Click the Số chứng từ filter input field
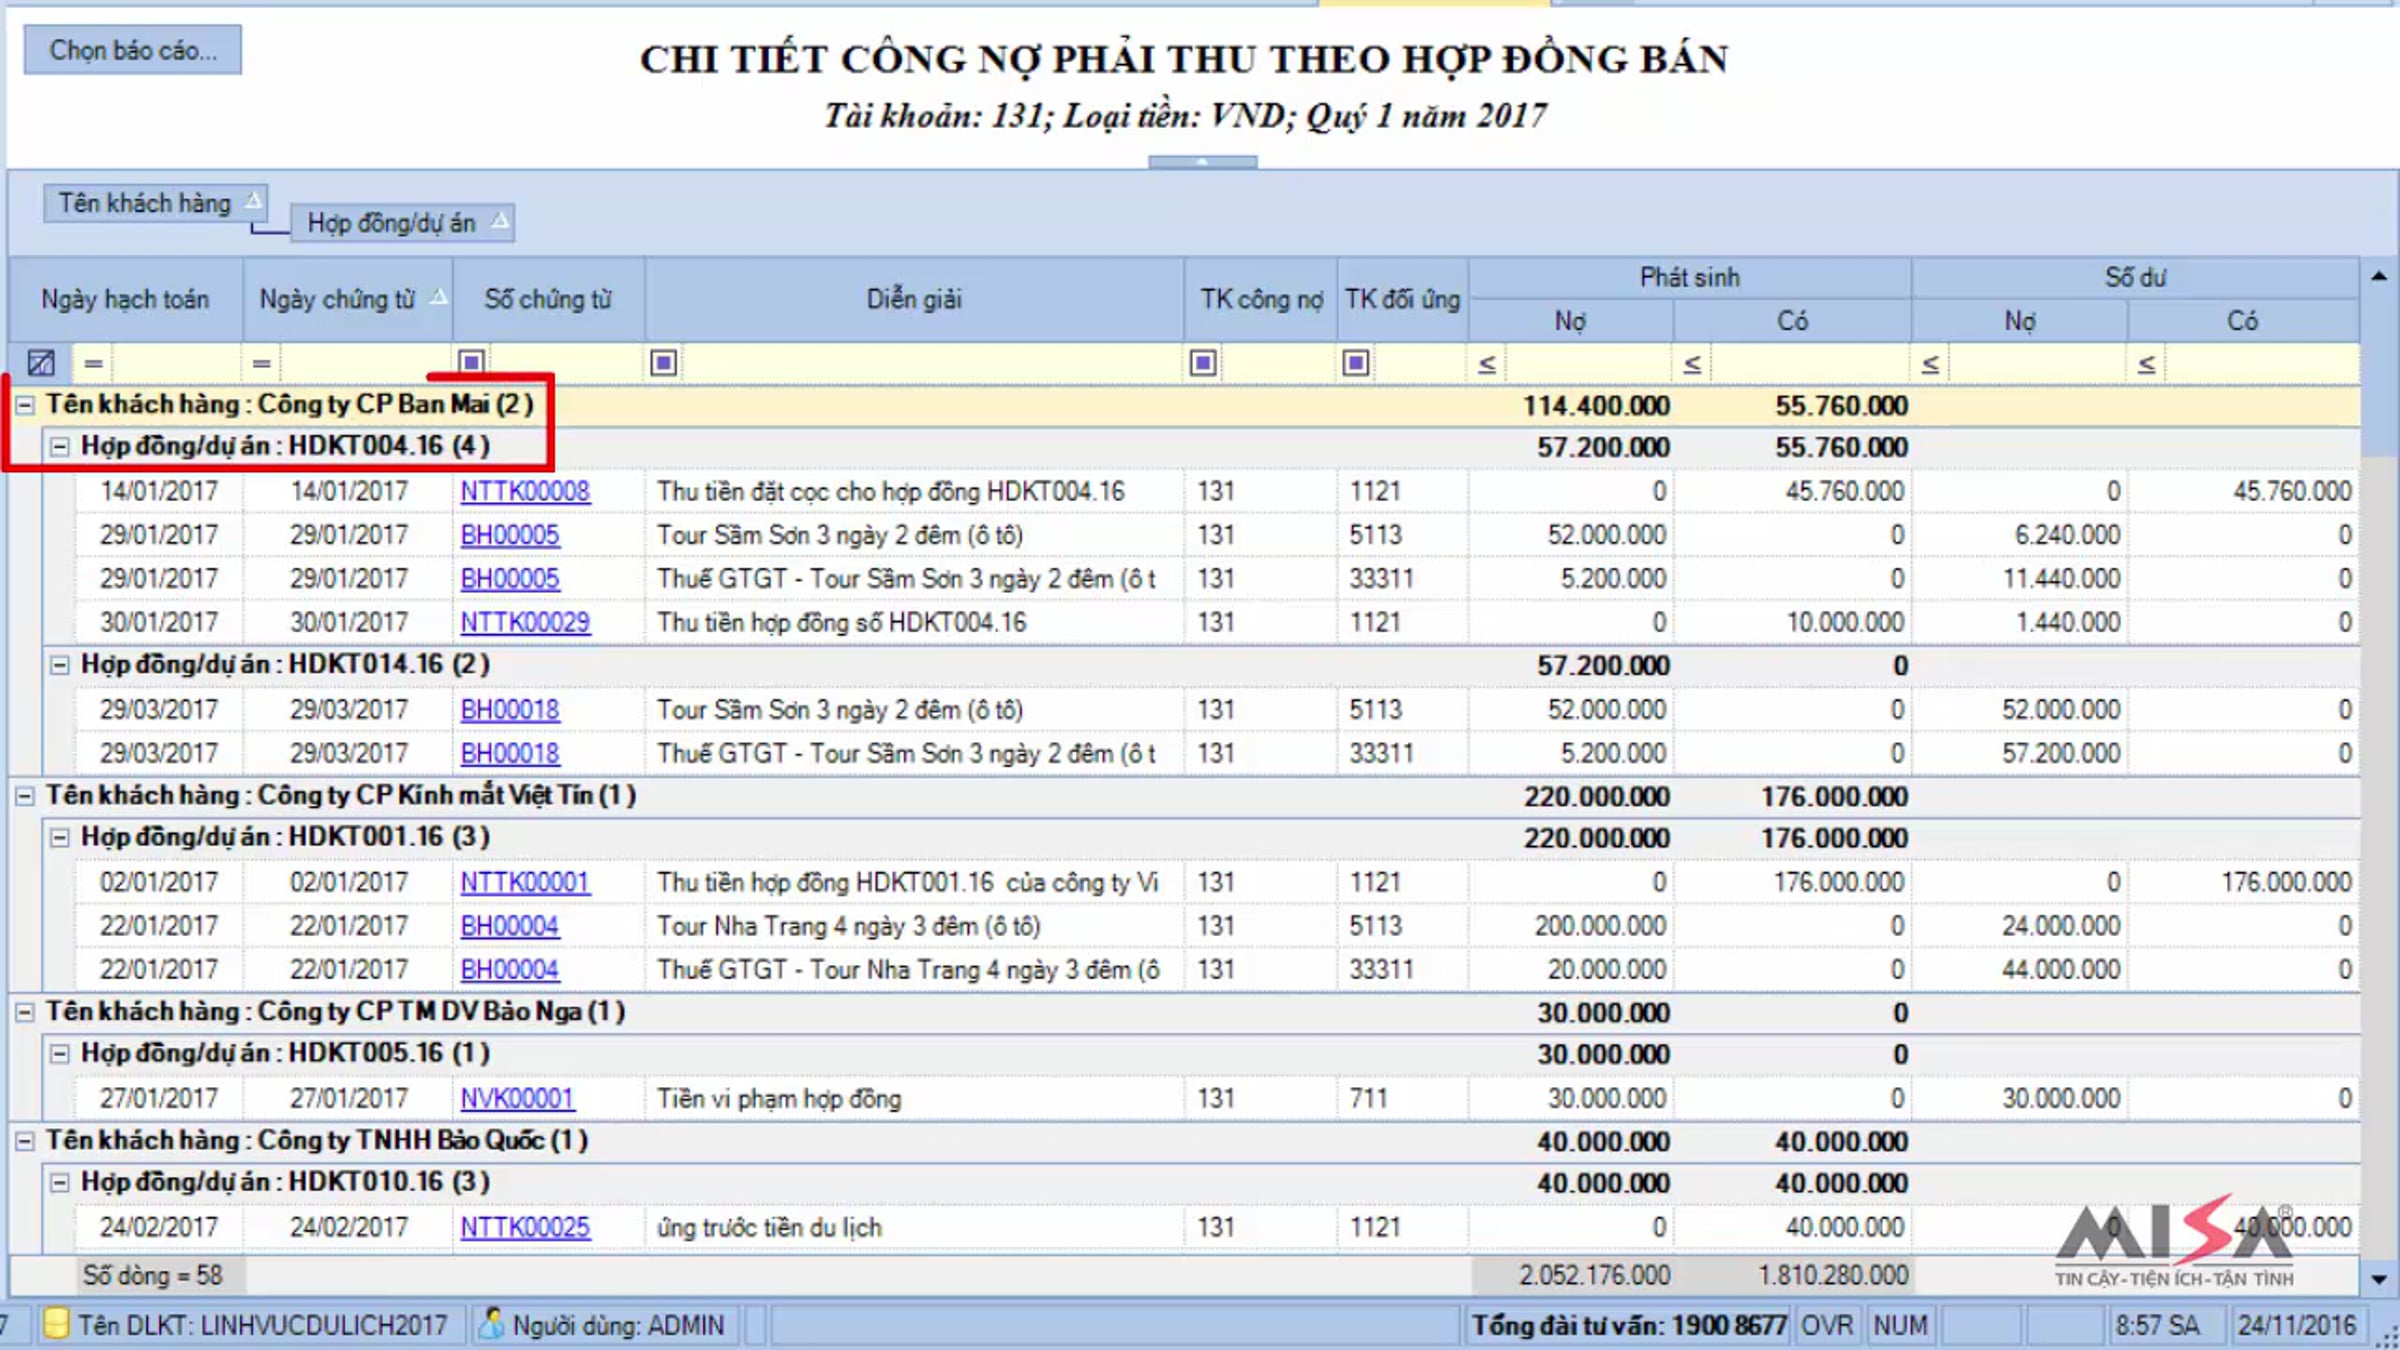This screenshot has width=2400, height=1350. pos(565,363)
